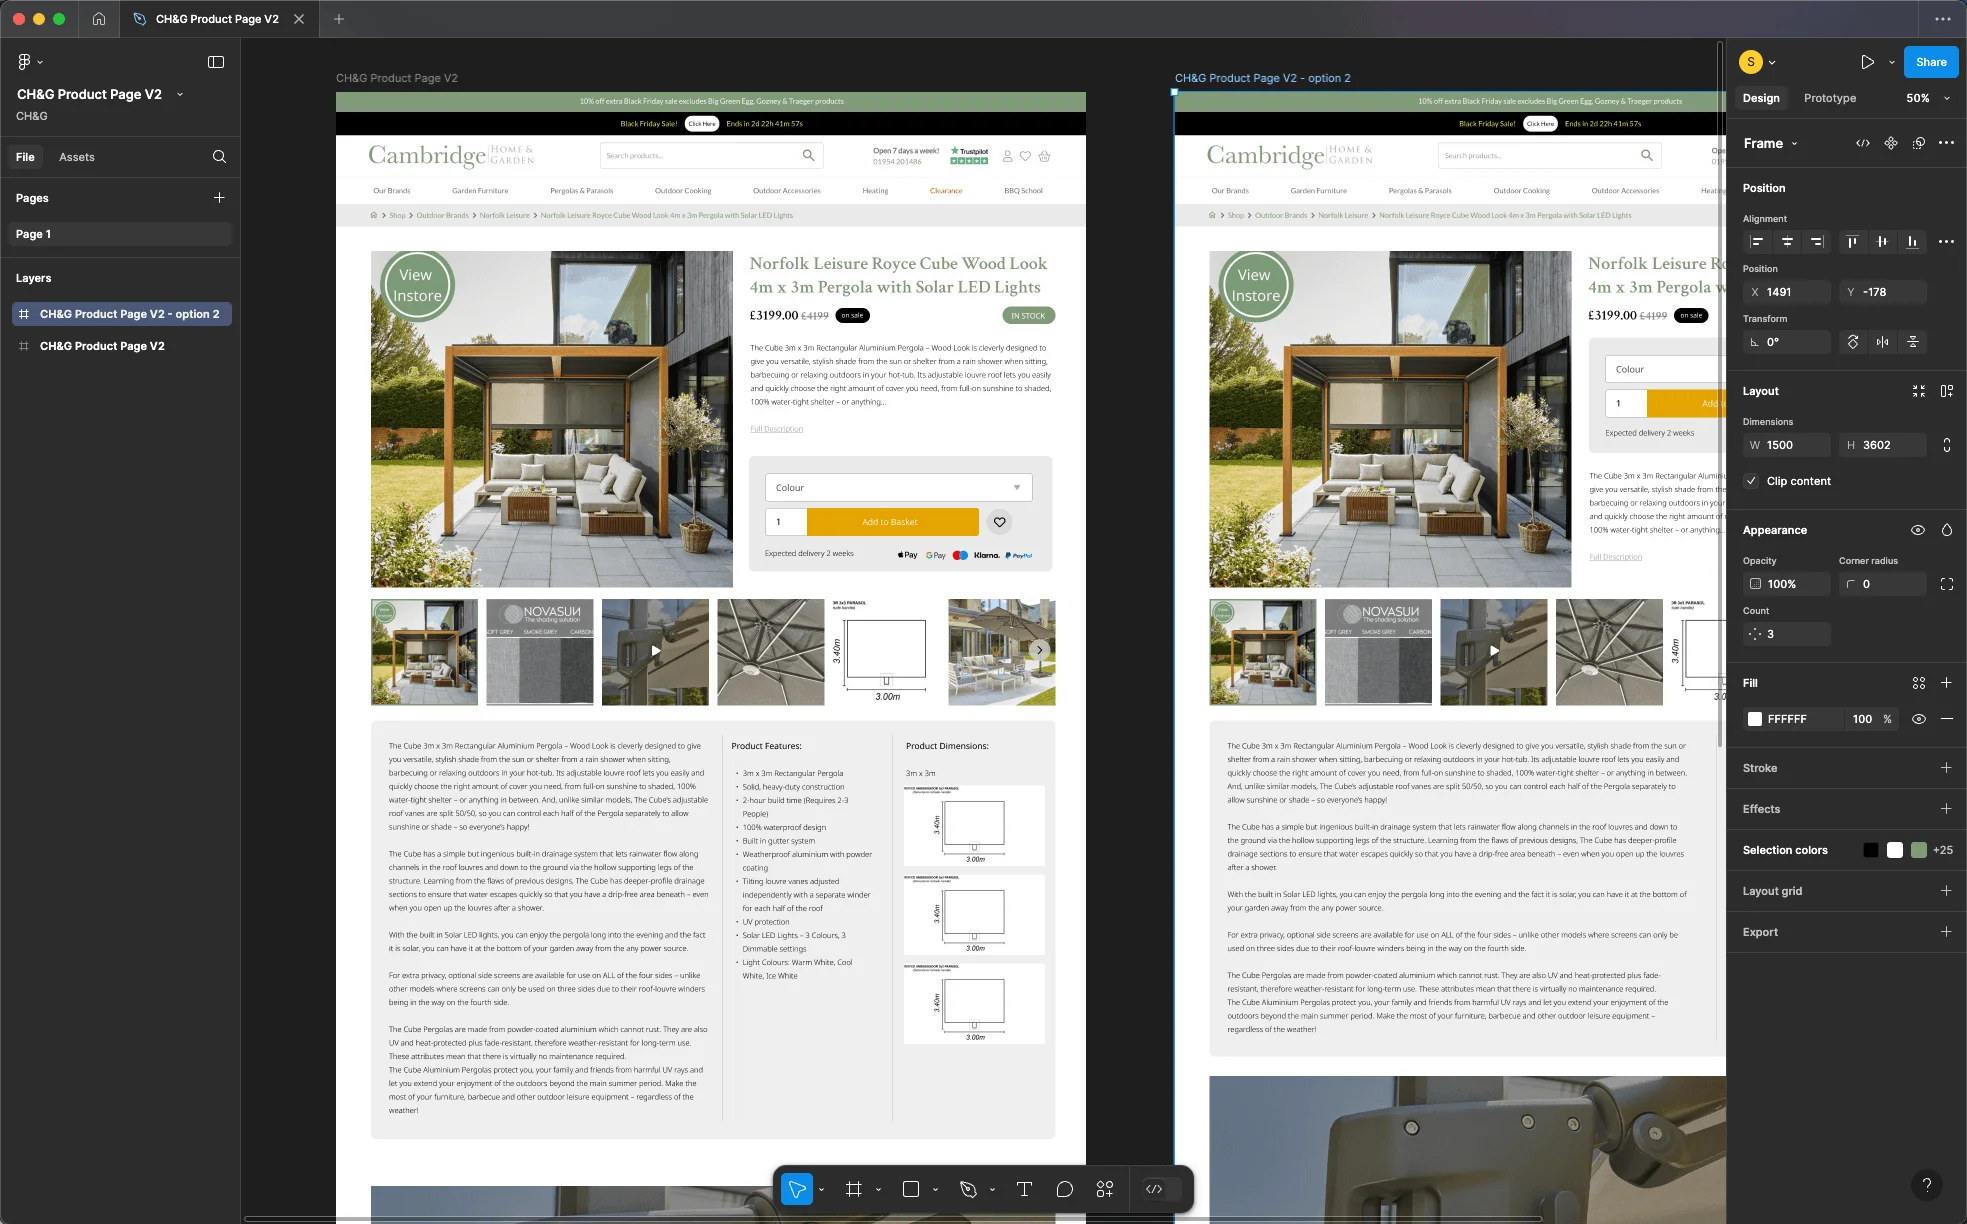Expand the file name CH&G Product Page V2 chevron
The height and width of the screenshot is (1224, 1967).
click(180, 94)
